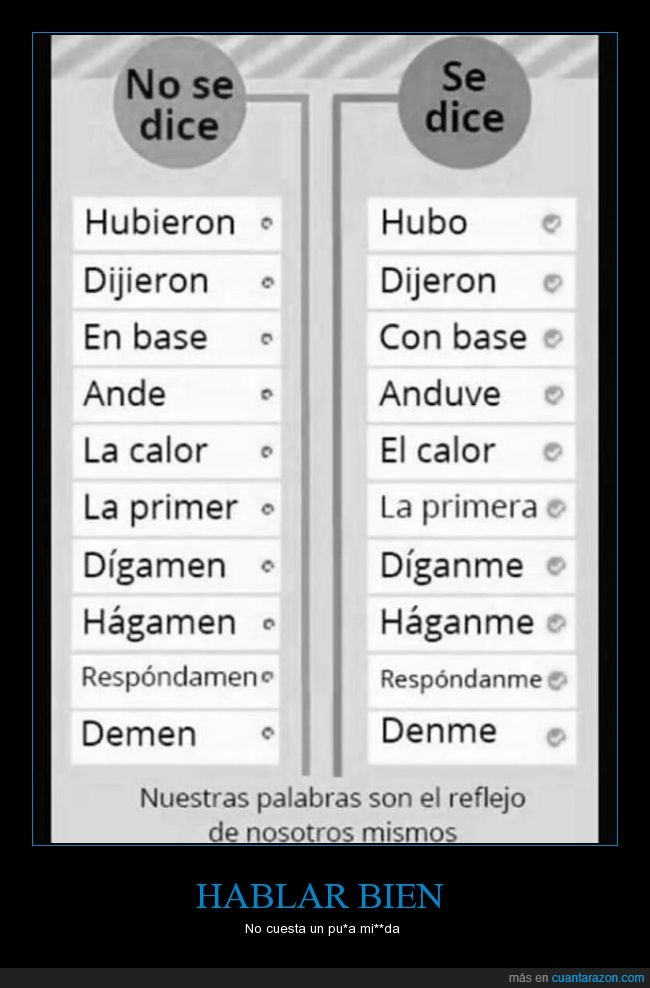Image resolution: width=650 pixels, height=988 pixels.
Task: Click the checkmark icon next to Hubo
Action: point(552,224)
